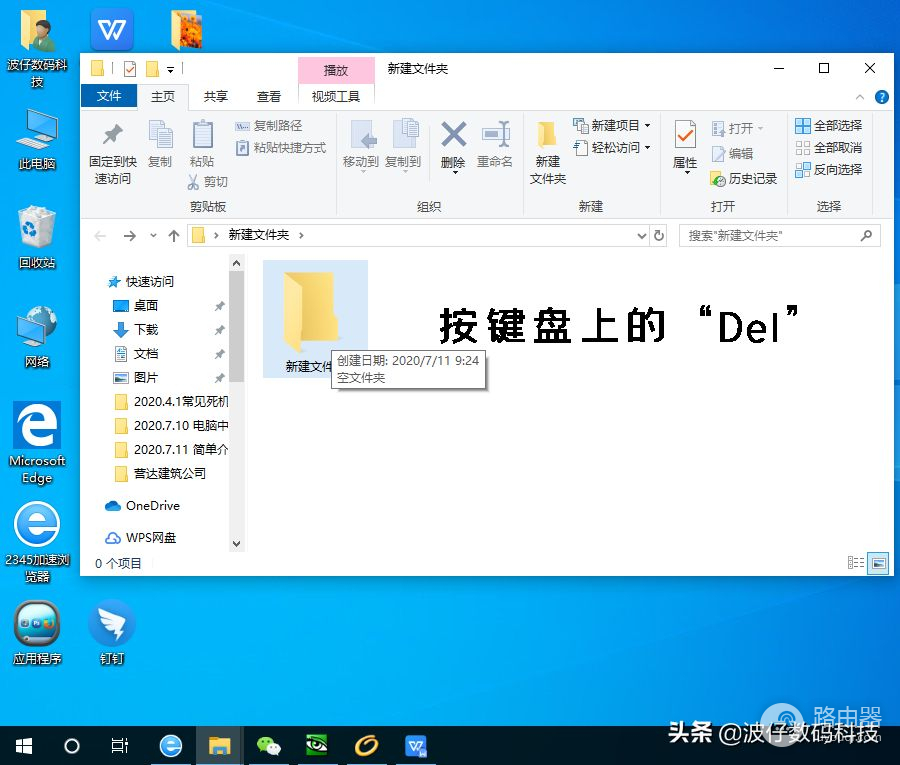This screenshot has height=765, width=900.
Task: Open WeChat from the taskbar
Action: (x=269, y=746)
